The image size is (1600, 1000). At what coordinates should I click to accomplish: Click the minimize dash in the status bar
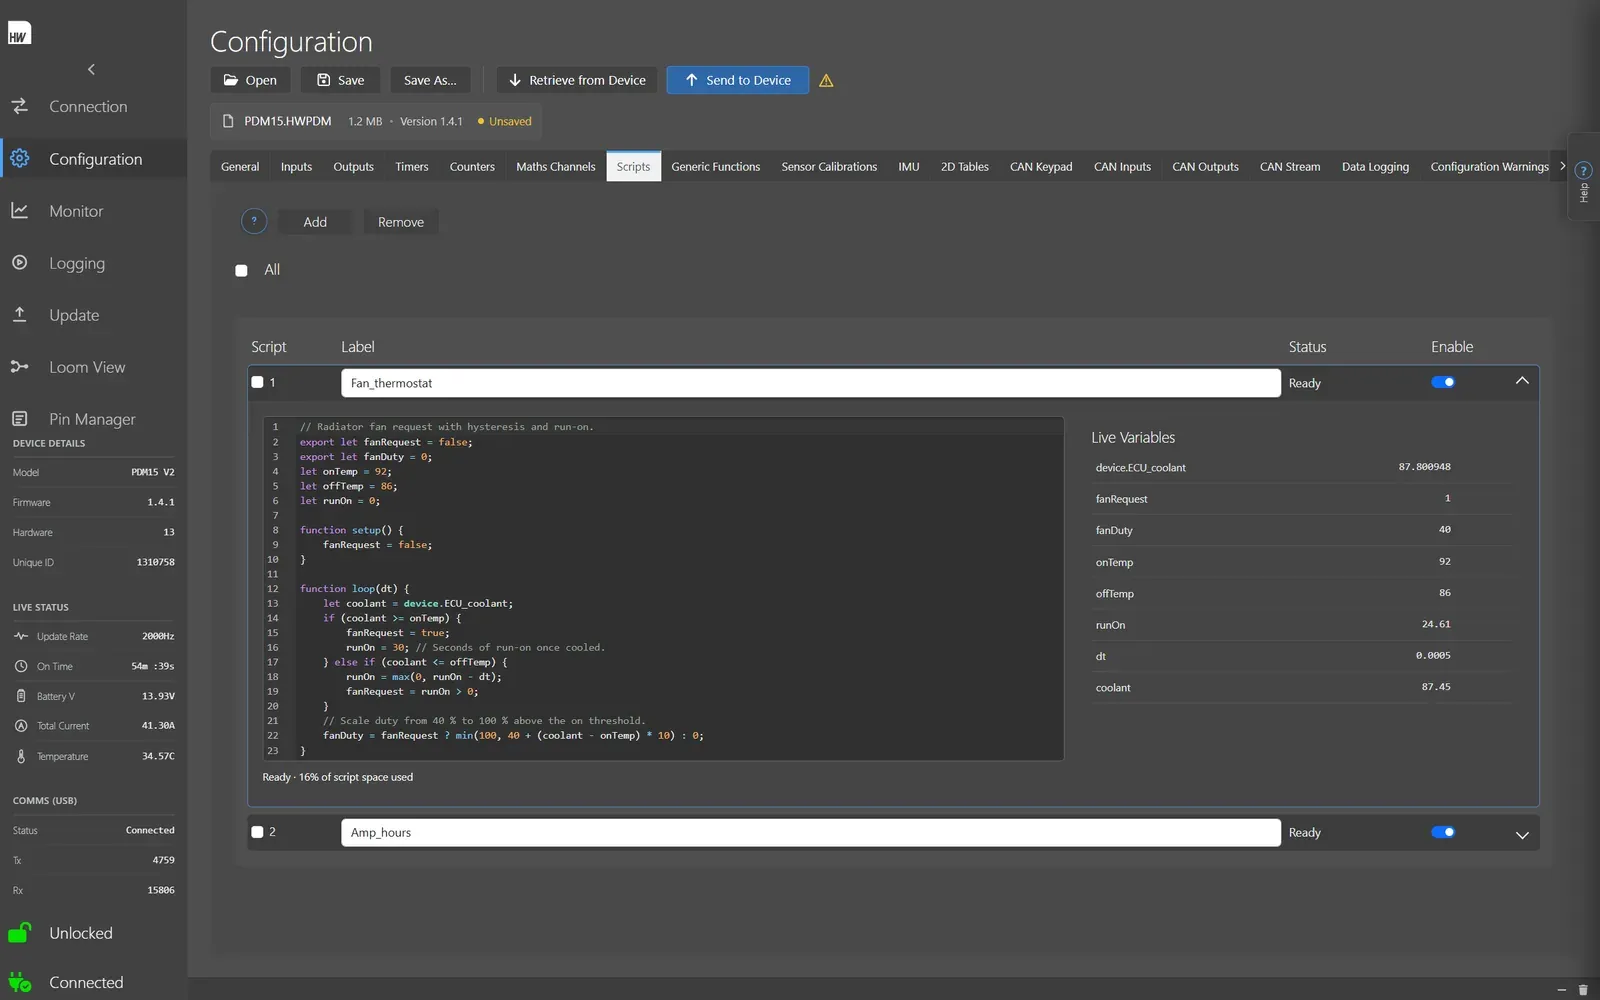click(x=1561, y=990)
